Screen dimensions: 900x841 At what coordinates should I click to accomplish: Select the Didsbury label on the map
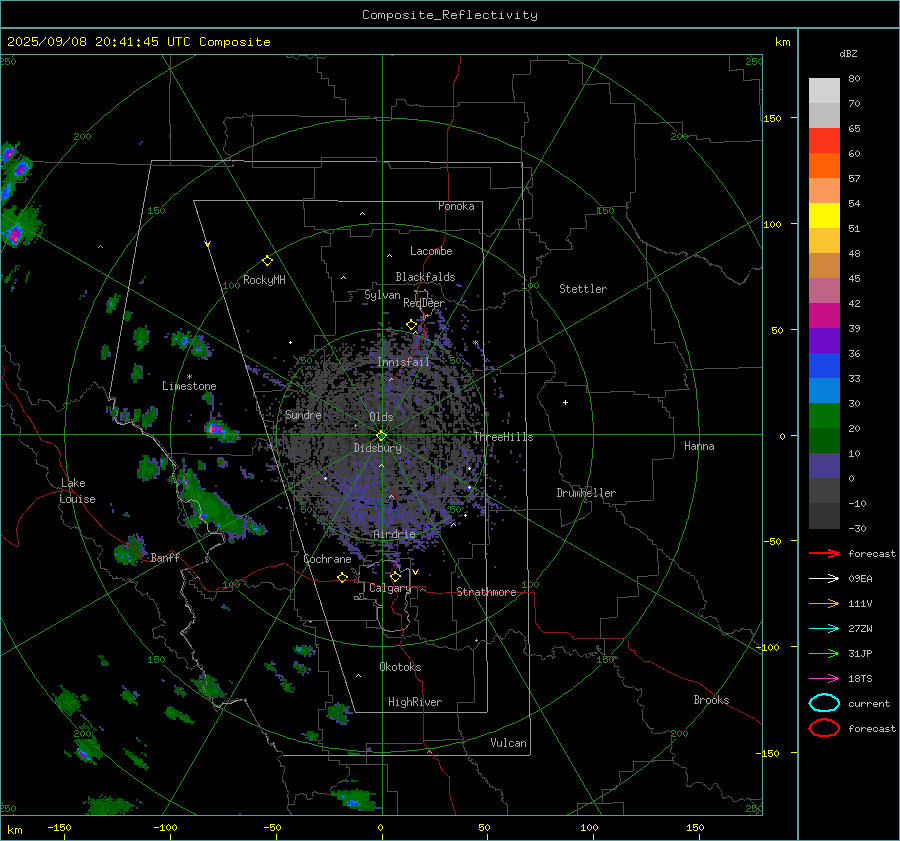(377, 448)
